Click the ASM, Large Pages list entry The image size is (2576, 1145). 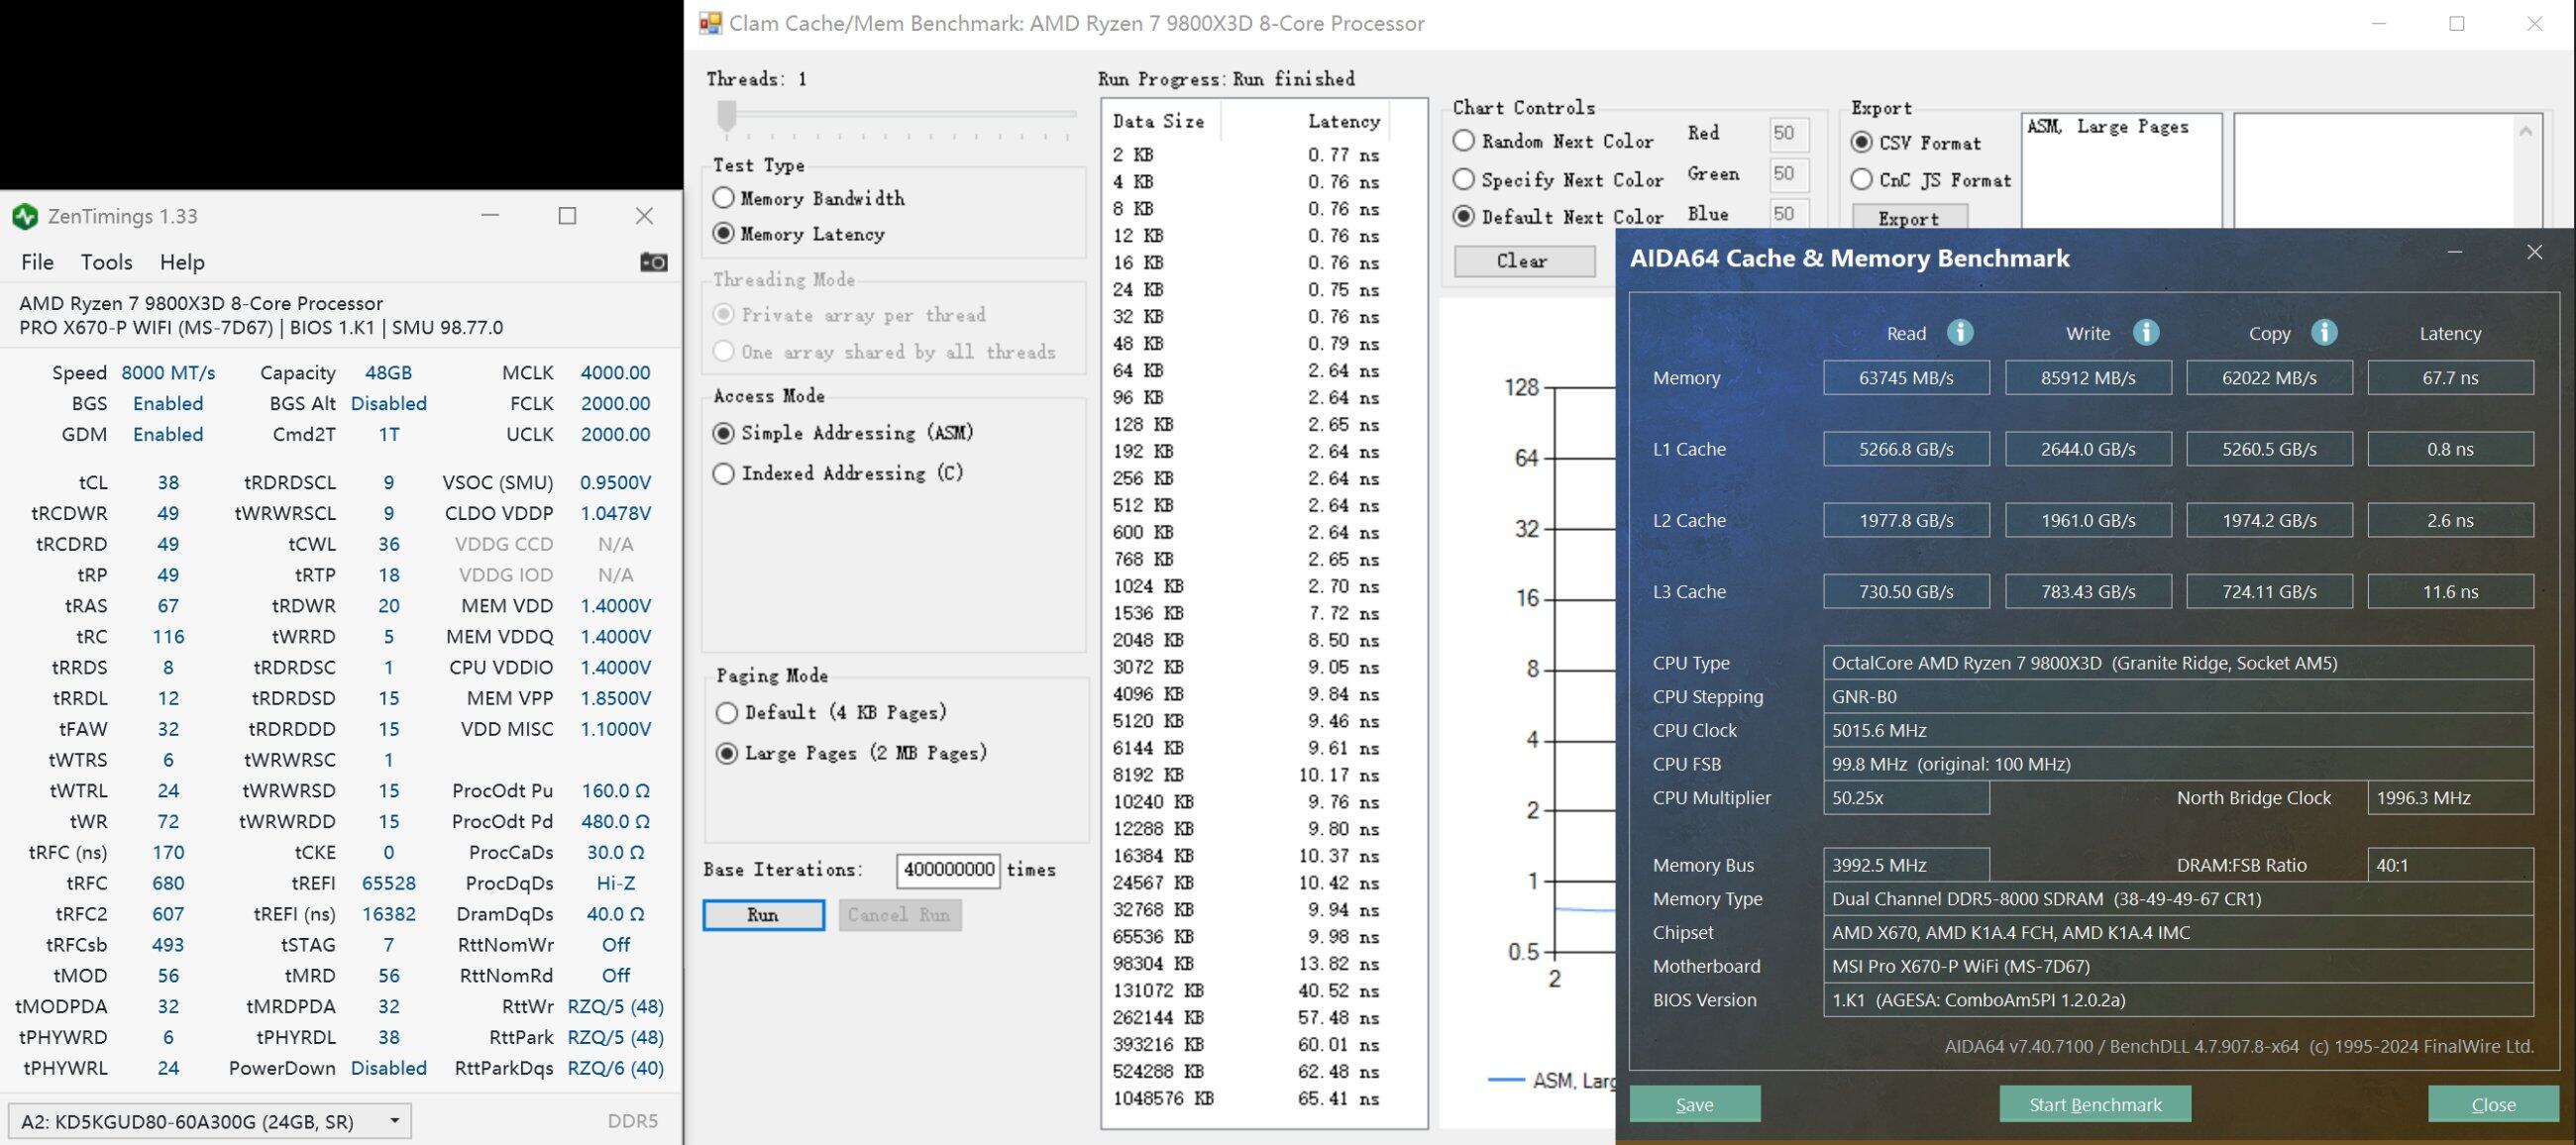click(x=2107, y=127)
